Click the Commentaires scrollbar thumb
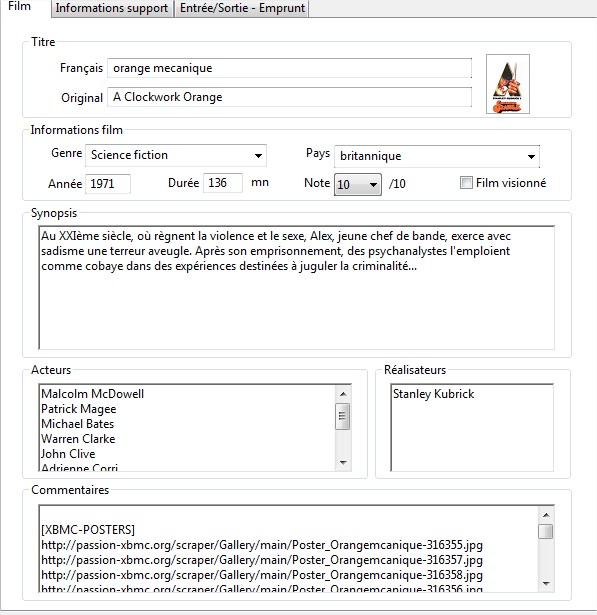 click(x=546, y=531)
